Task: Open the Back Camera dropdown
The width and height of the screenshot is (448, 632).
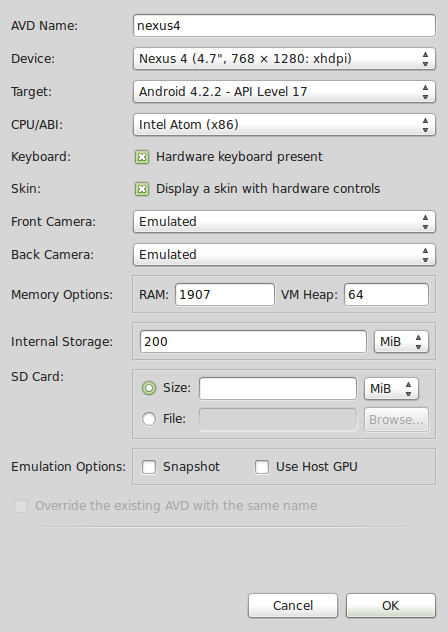Action: click(284, 255)
